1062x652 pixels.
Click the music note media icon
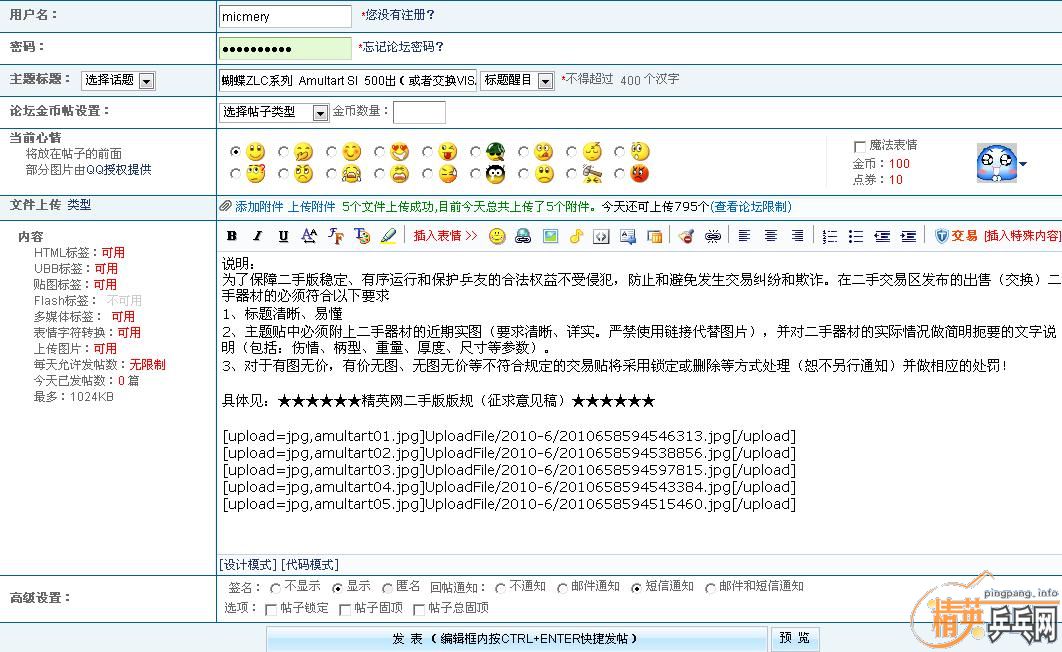[x=576, y=236]
